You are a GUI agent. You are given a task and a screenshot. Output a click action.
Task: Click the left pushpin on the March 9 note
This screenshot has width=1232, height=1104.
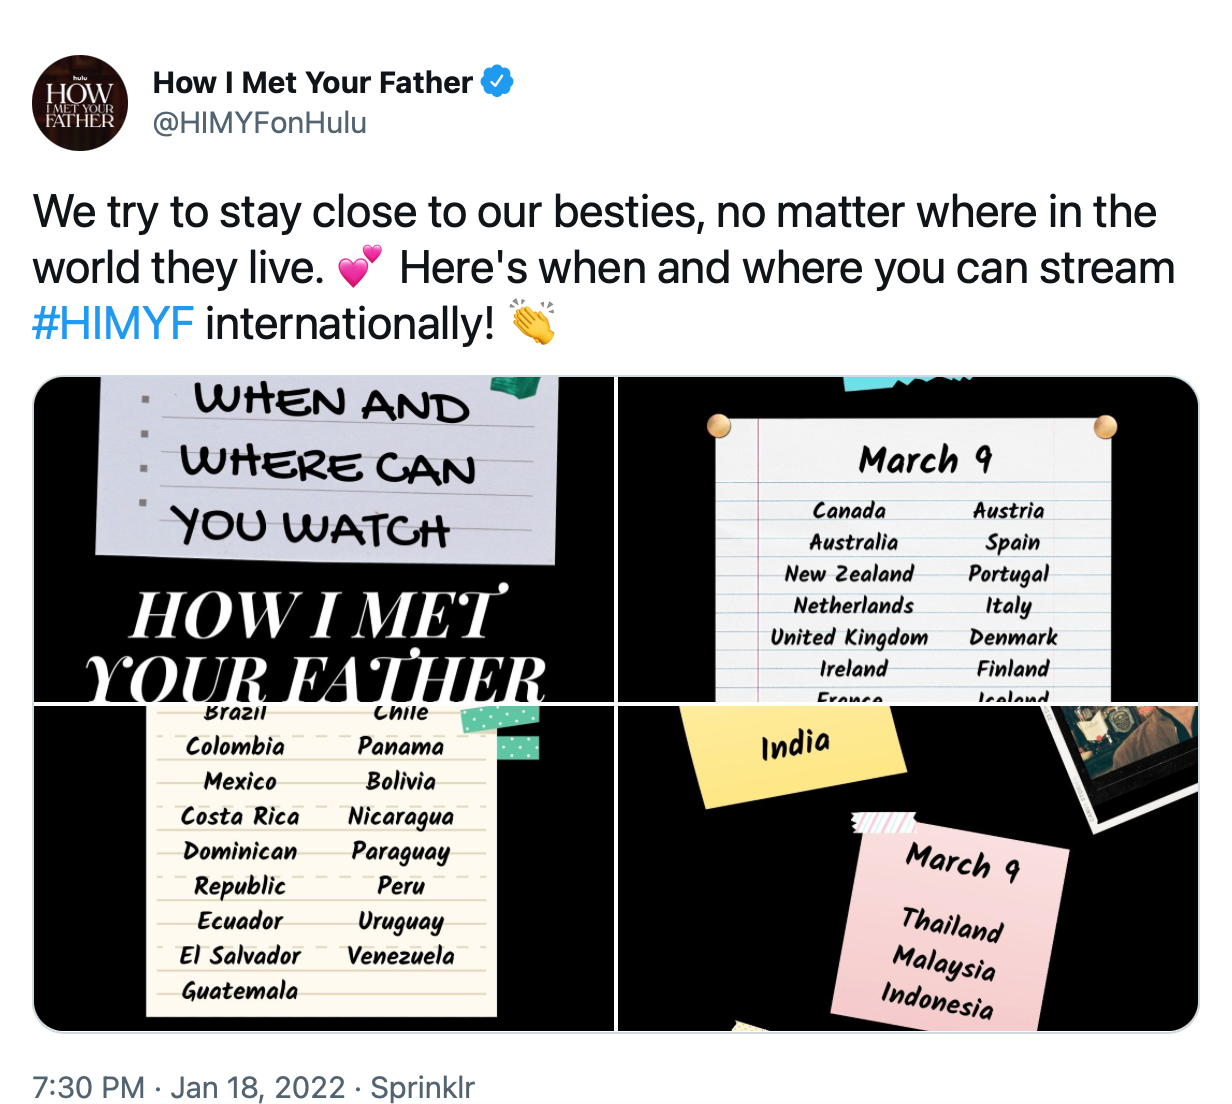(717, 427)
